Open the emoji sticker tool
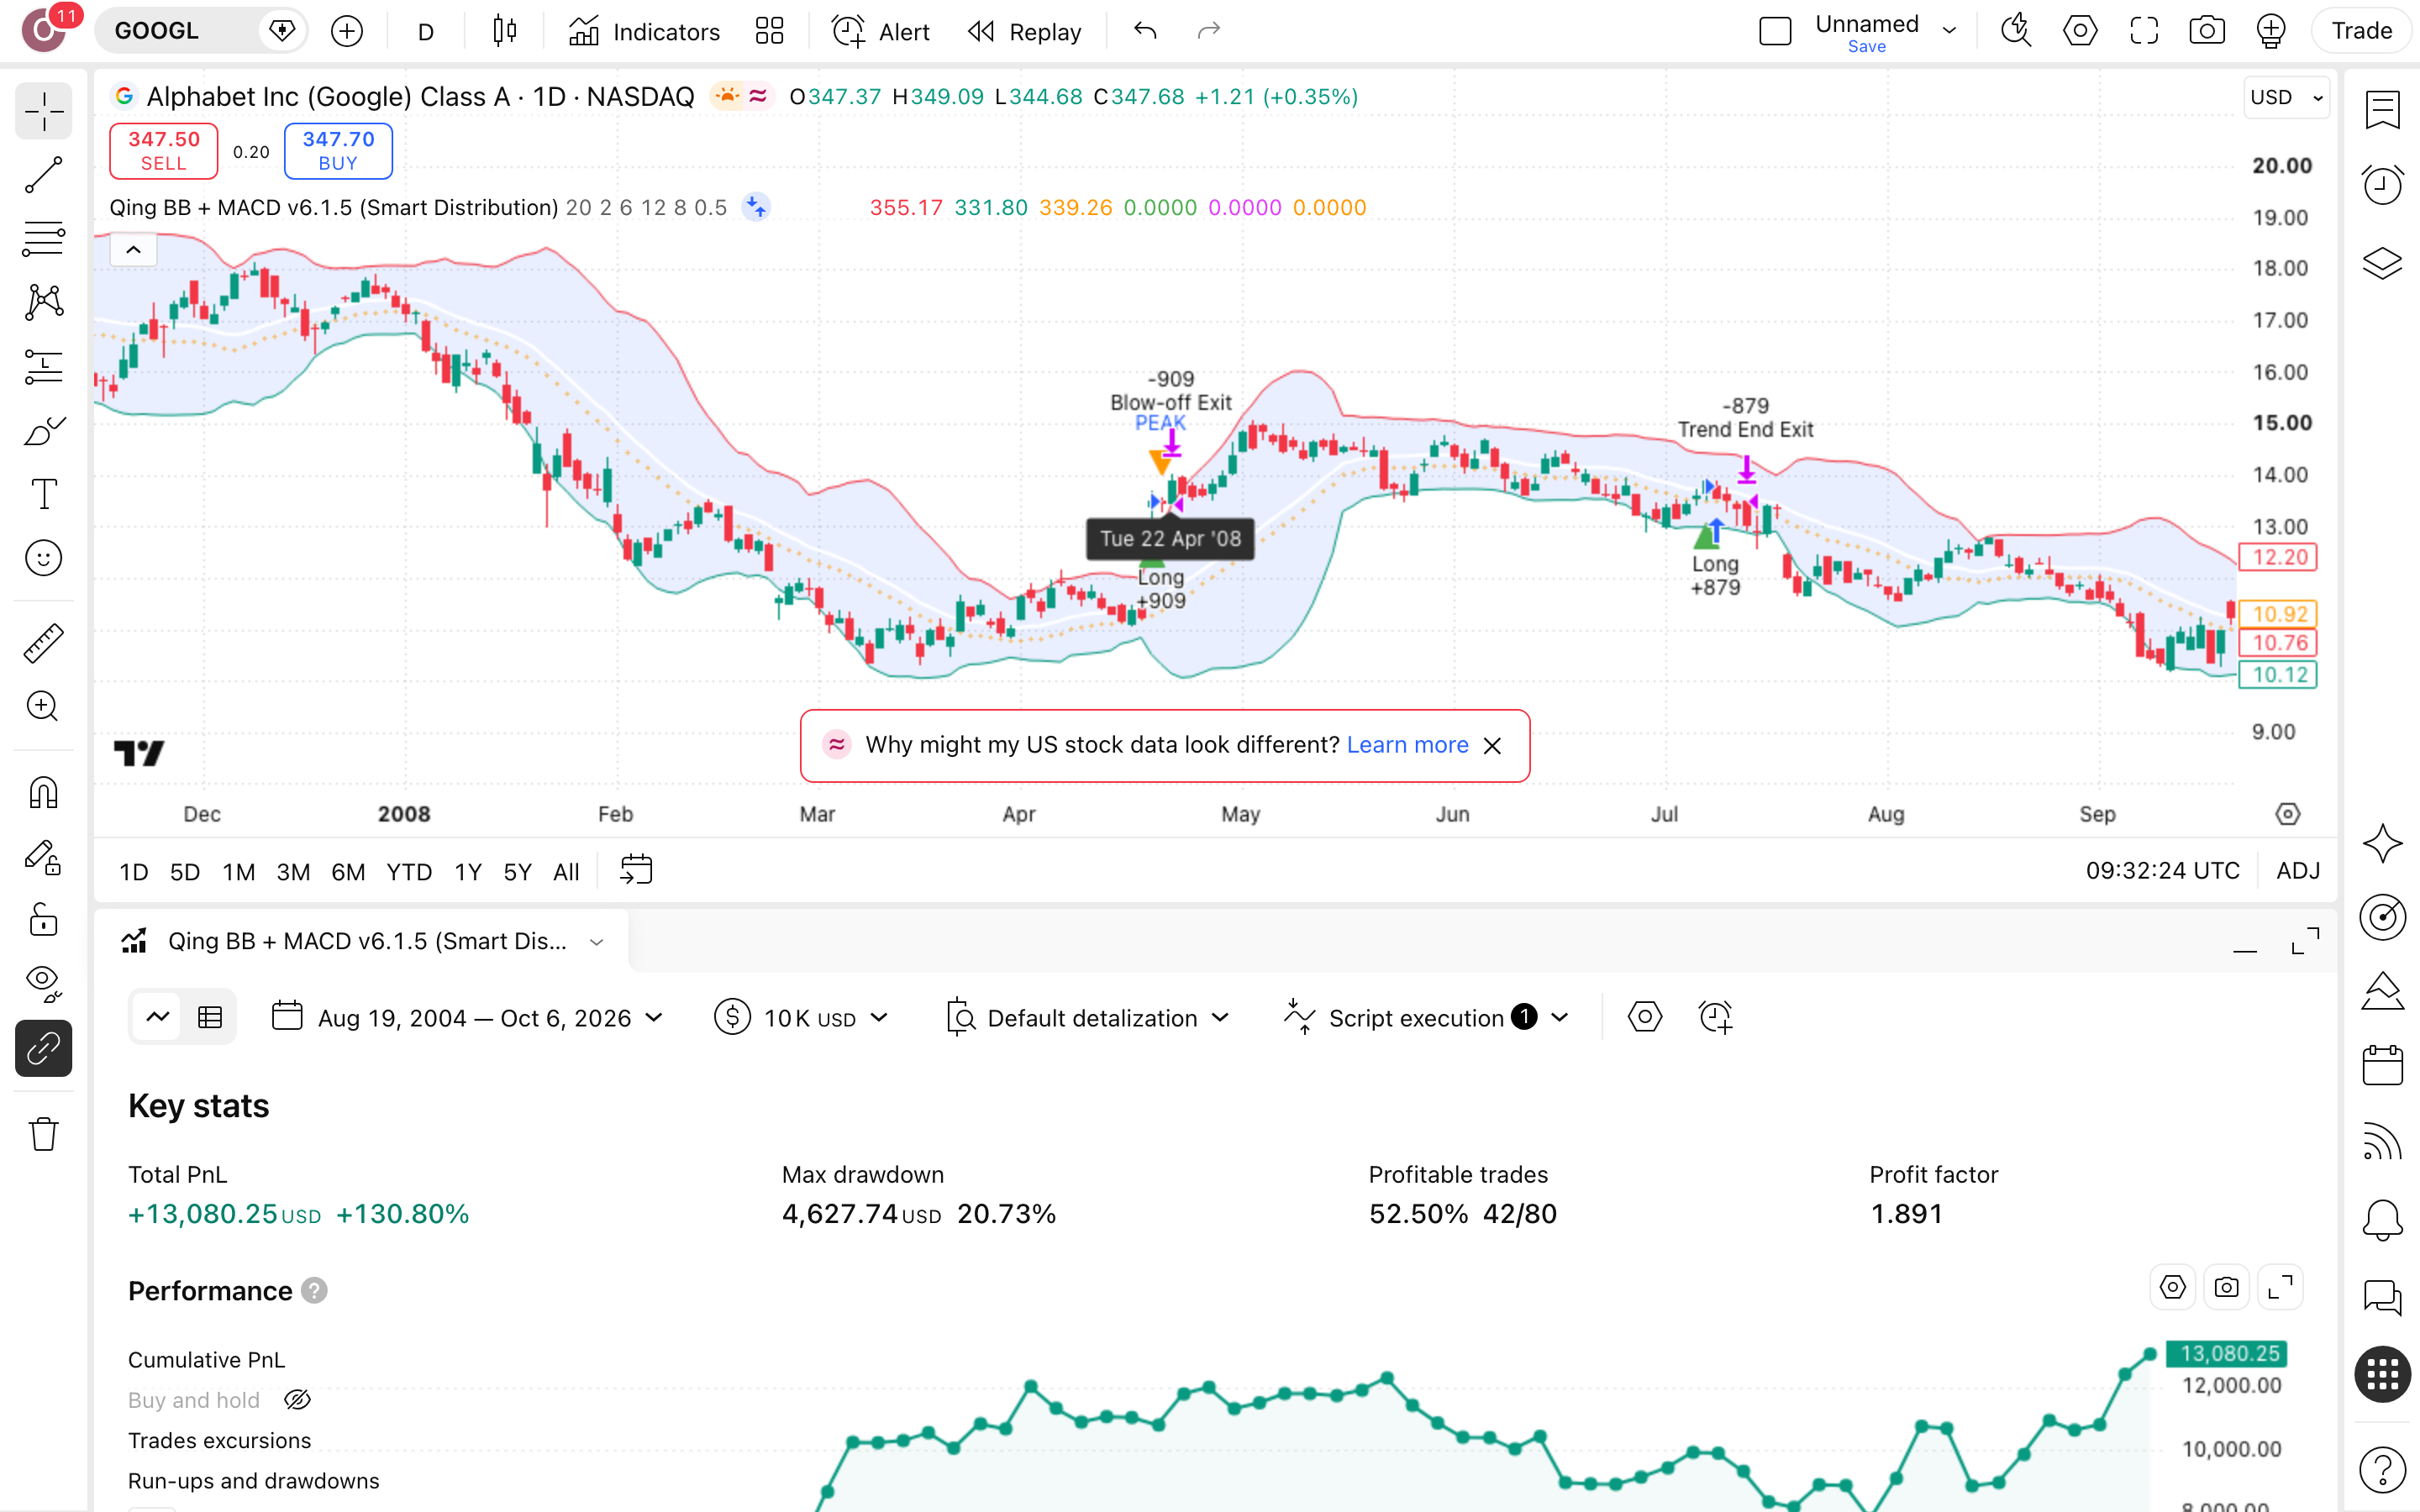The image size is (2420, 1512). tap(43, 558)
